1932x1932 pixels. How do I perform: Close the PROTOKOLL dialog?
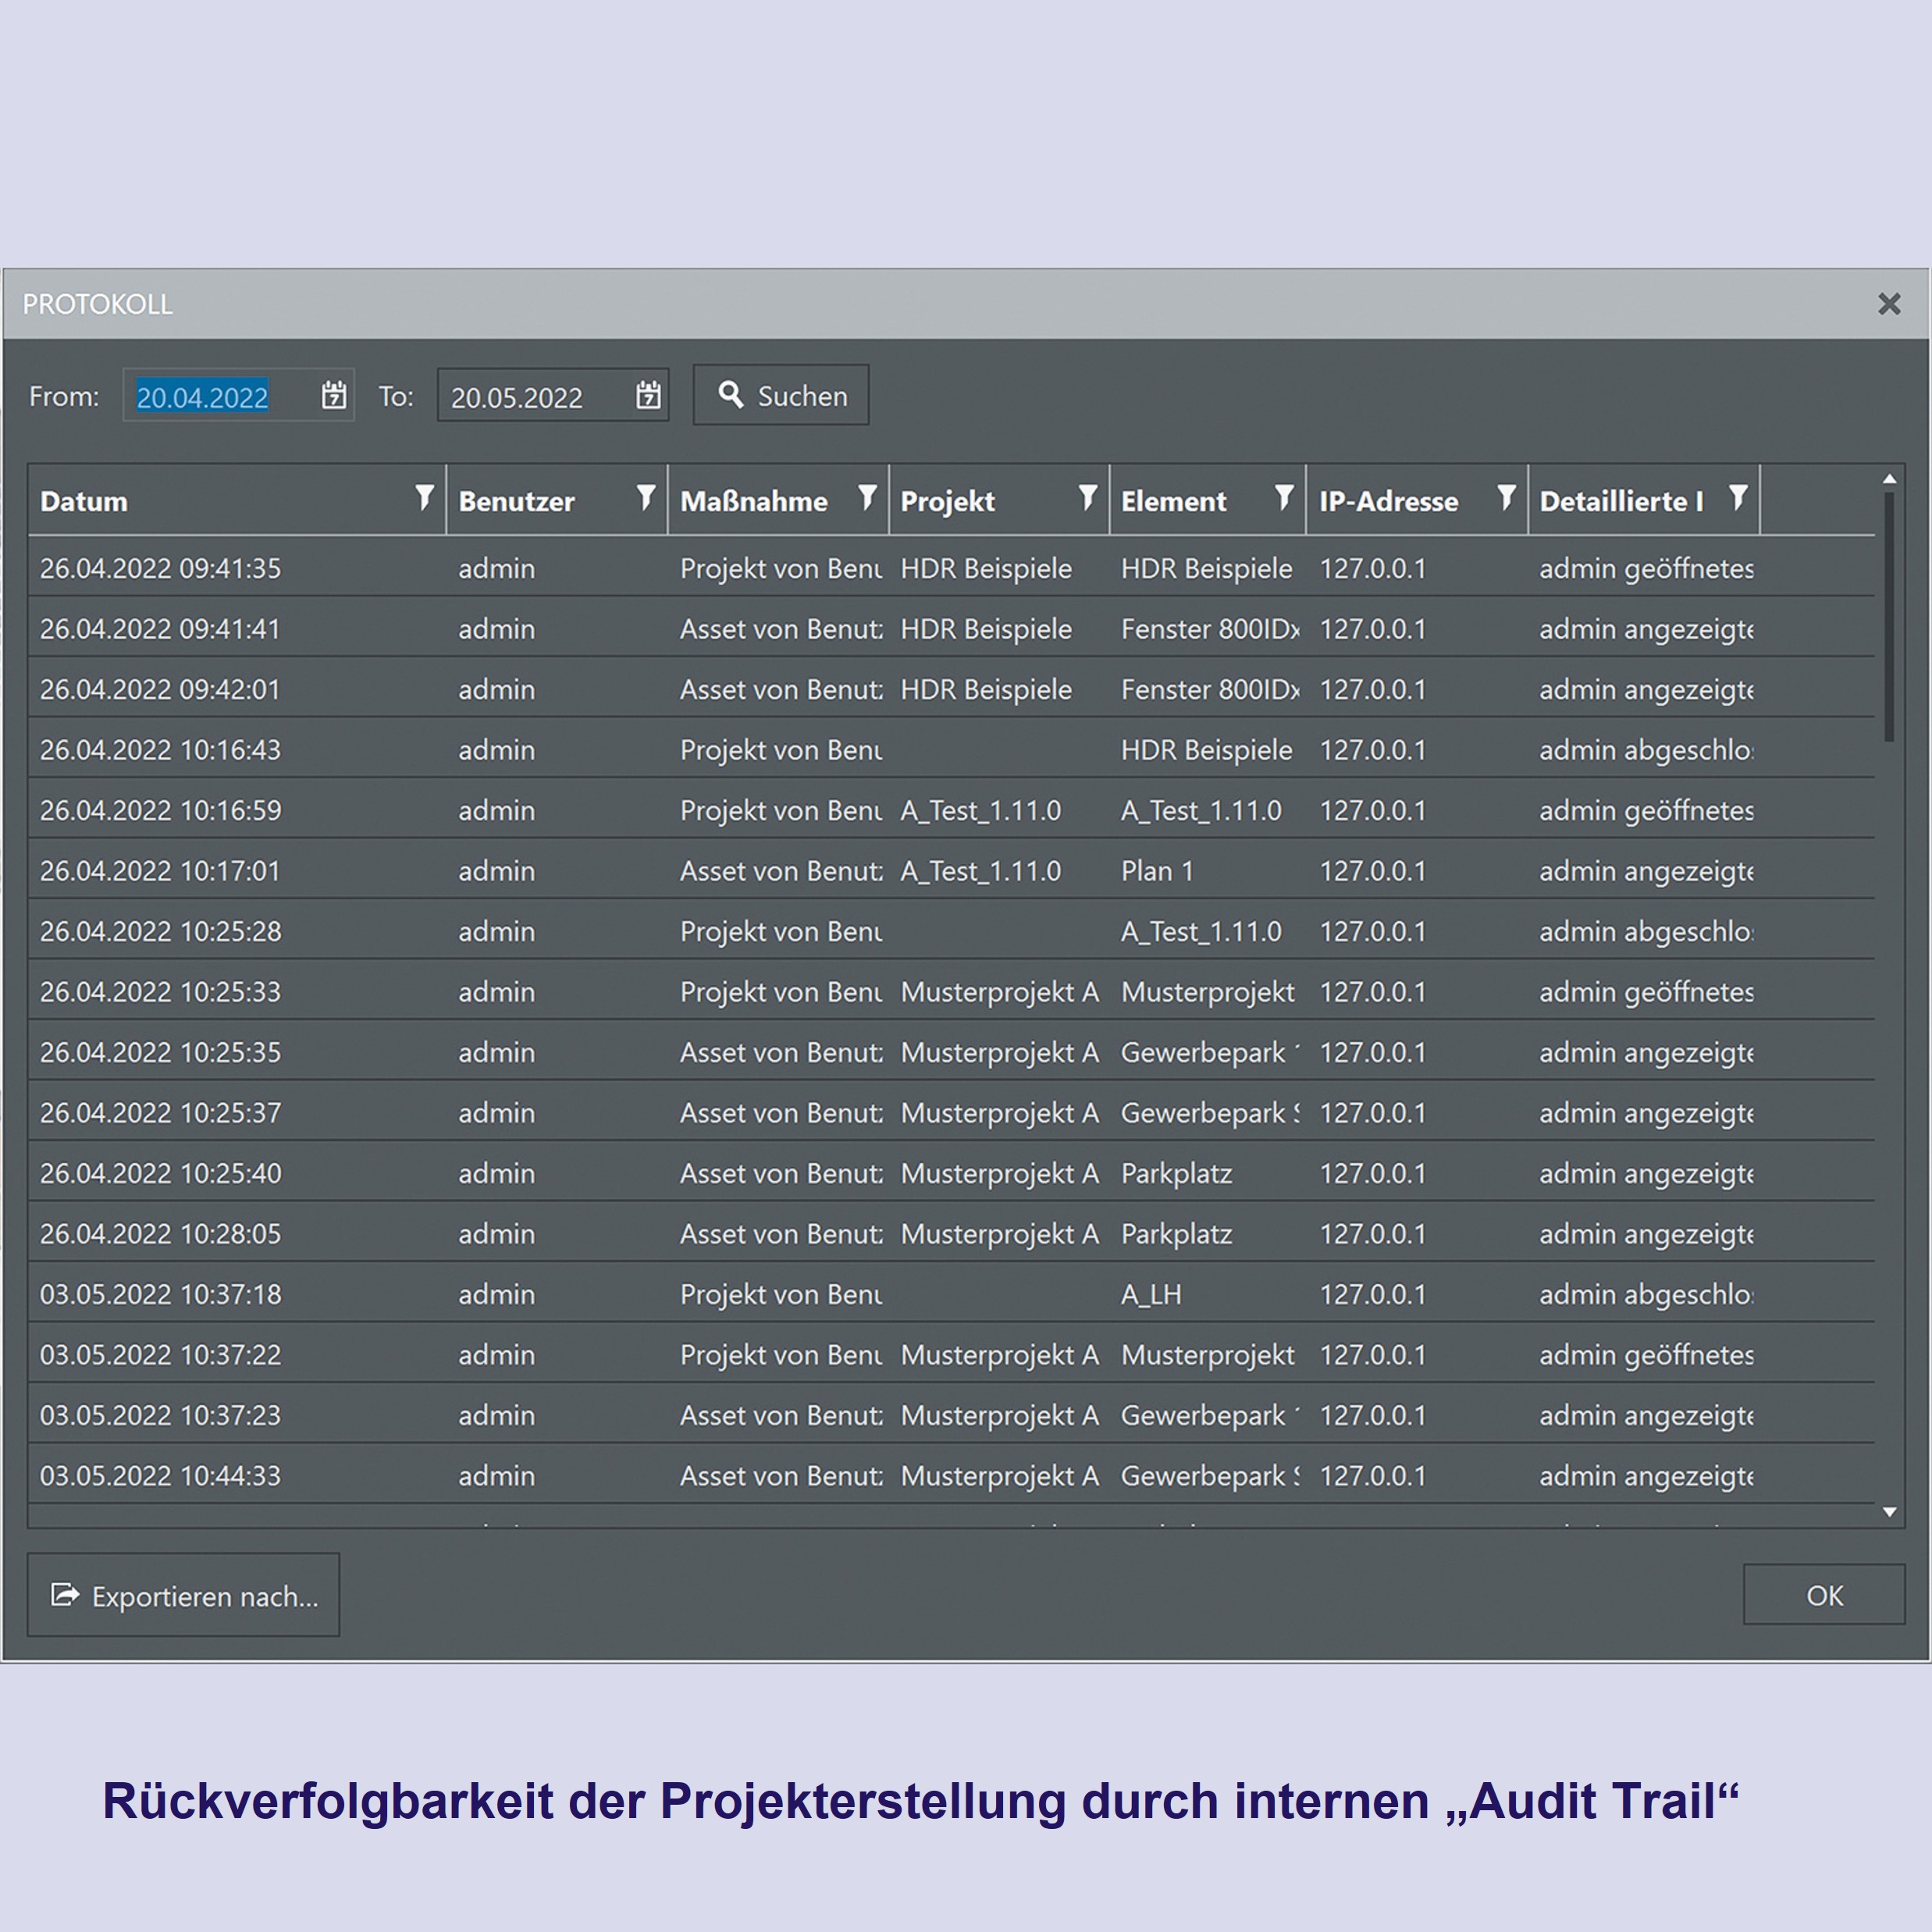[1888, 304]
